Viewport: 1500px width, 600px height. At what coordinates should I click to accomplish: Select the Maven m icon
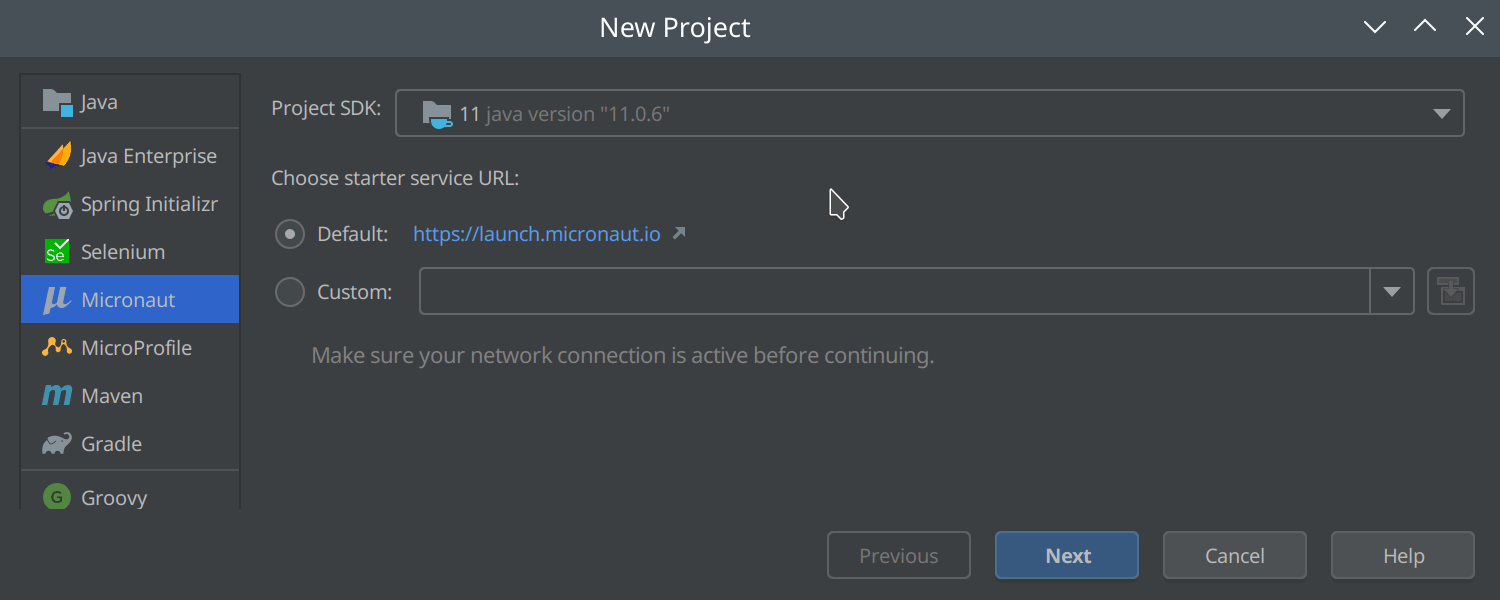[x=57, y=396]
